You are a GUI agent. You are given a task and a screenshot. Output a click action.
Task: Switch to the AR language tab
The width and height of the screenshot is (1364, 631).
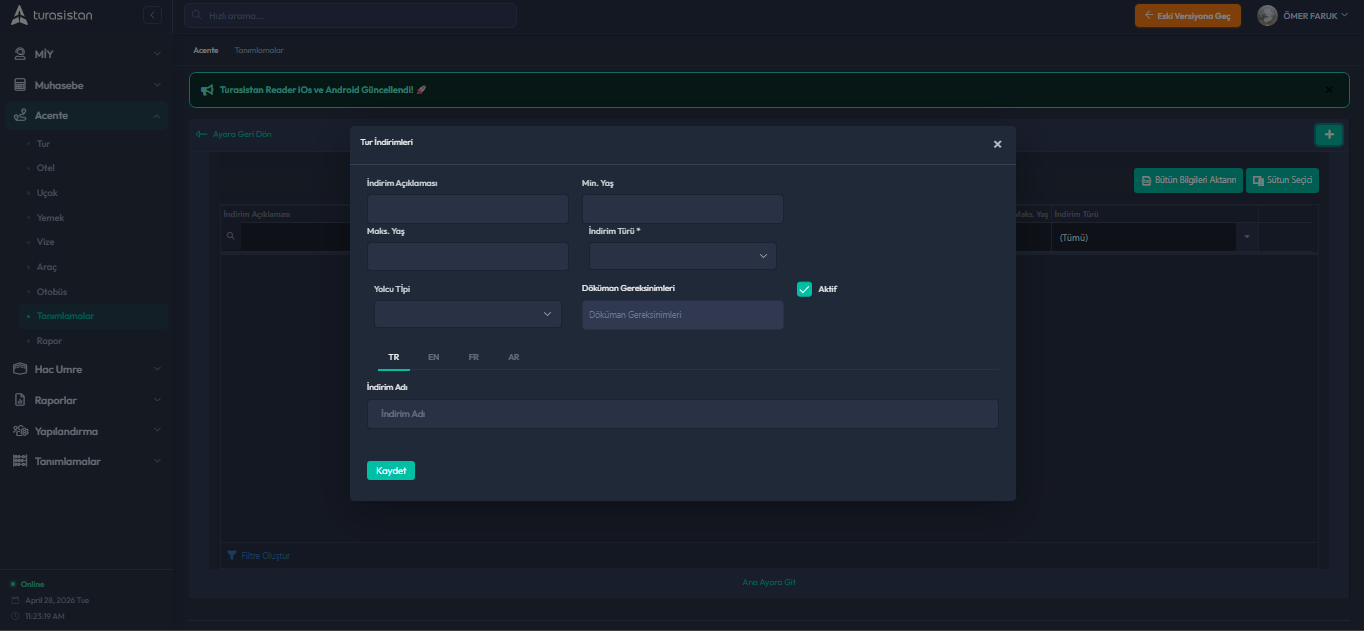[x=513, y=357]
